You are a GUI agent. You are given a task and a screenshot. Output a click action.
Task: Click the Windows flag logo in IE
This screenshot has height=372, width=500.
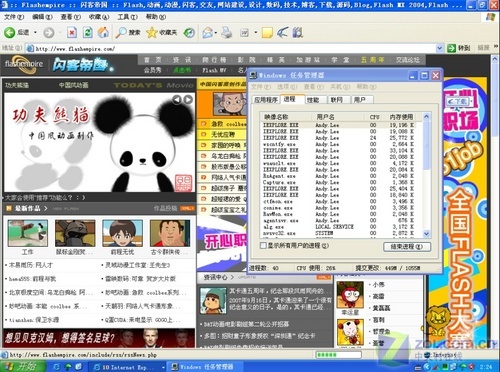pos(490,17)
